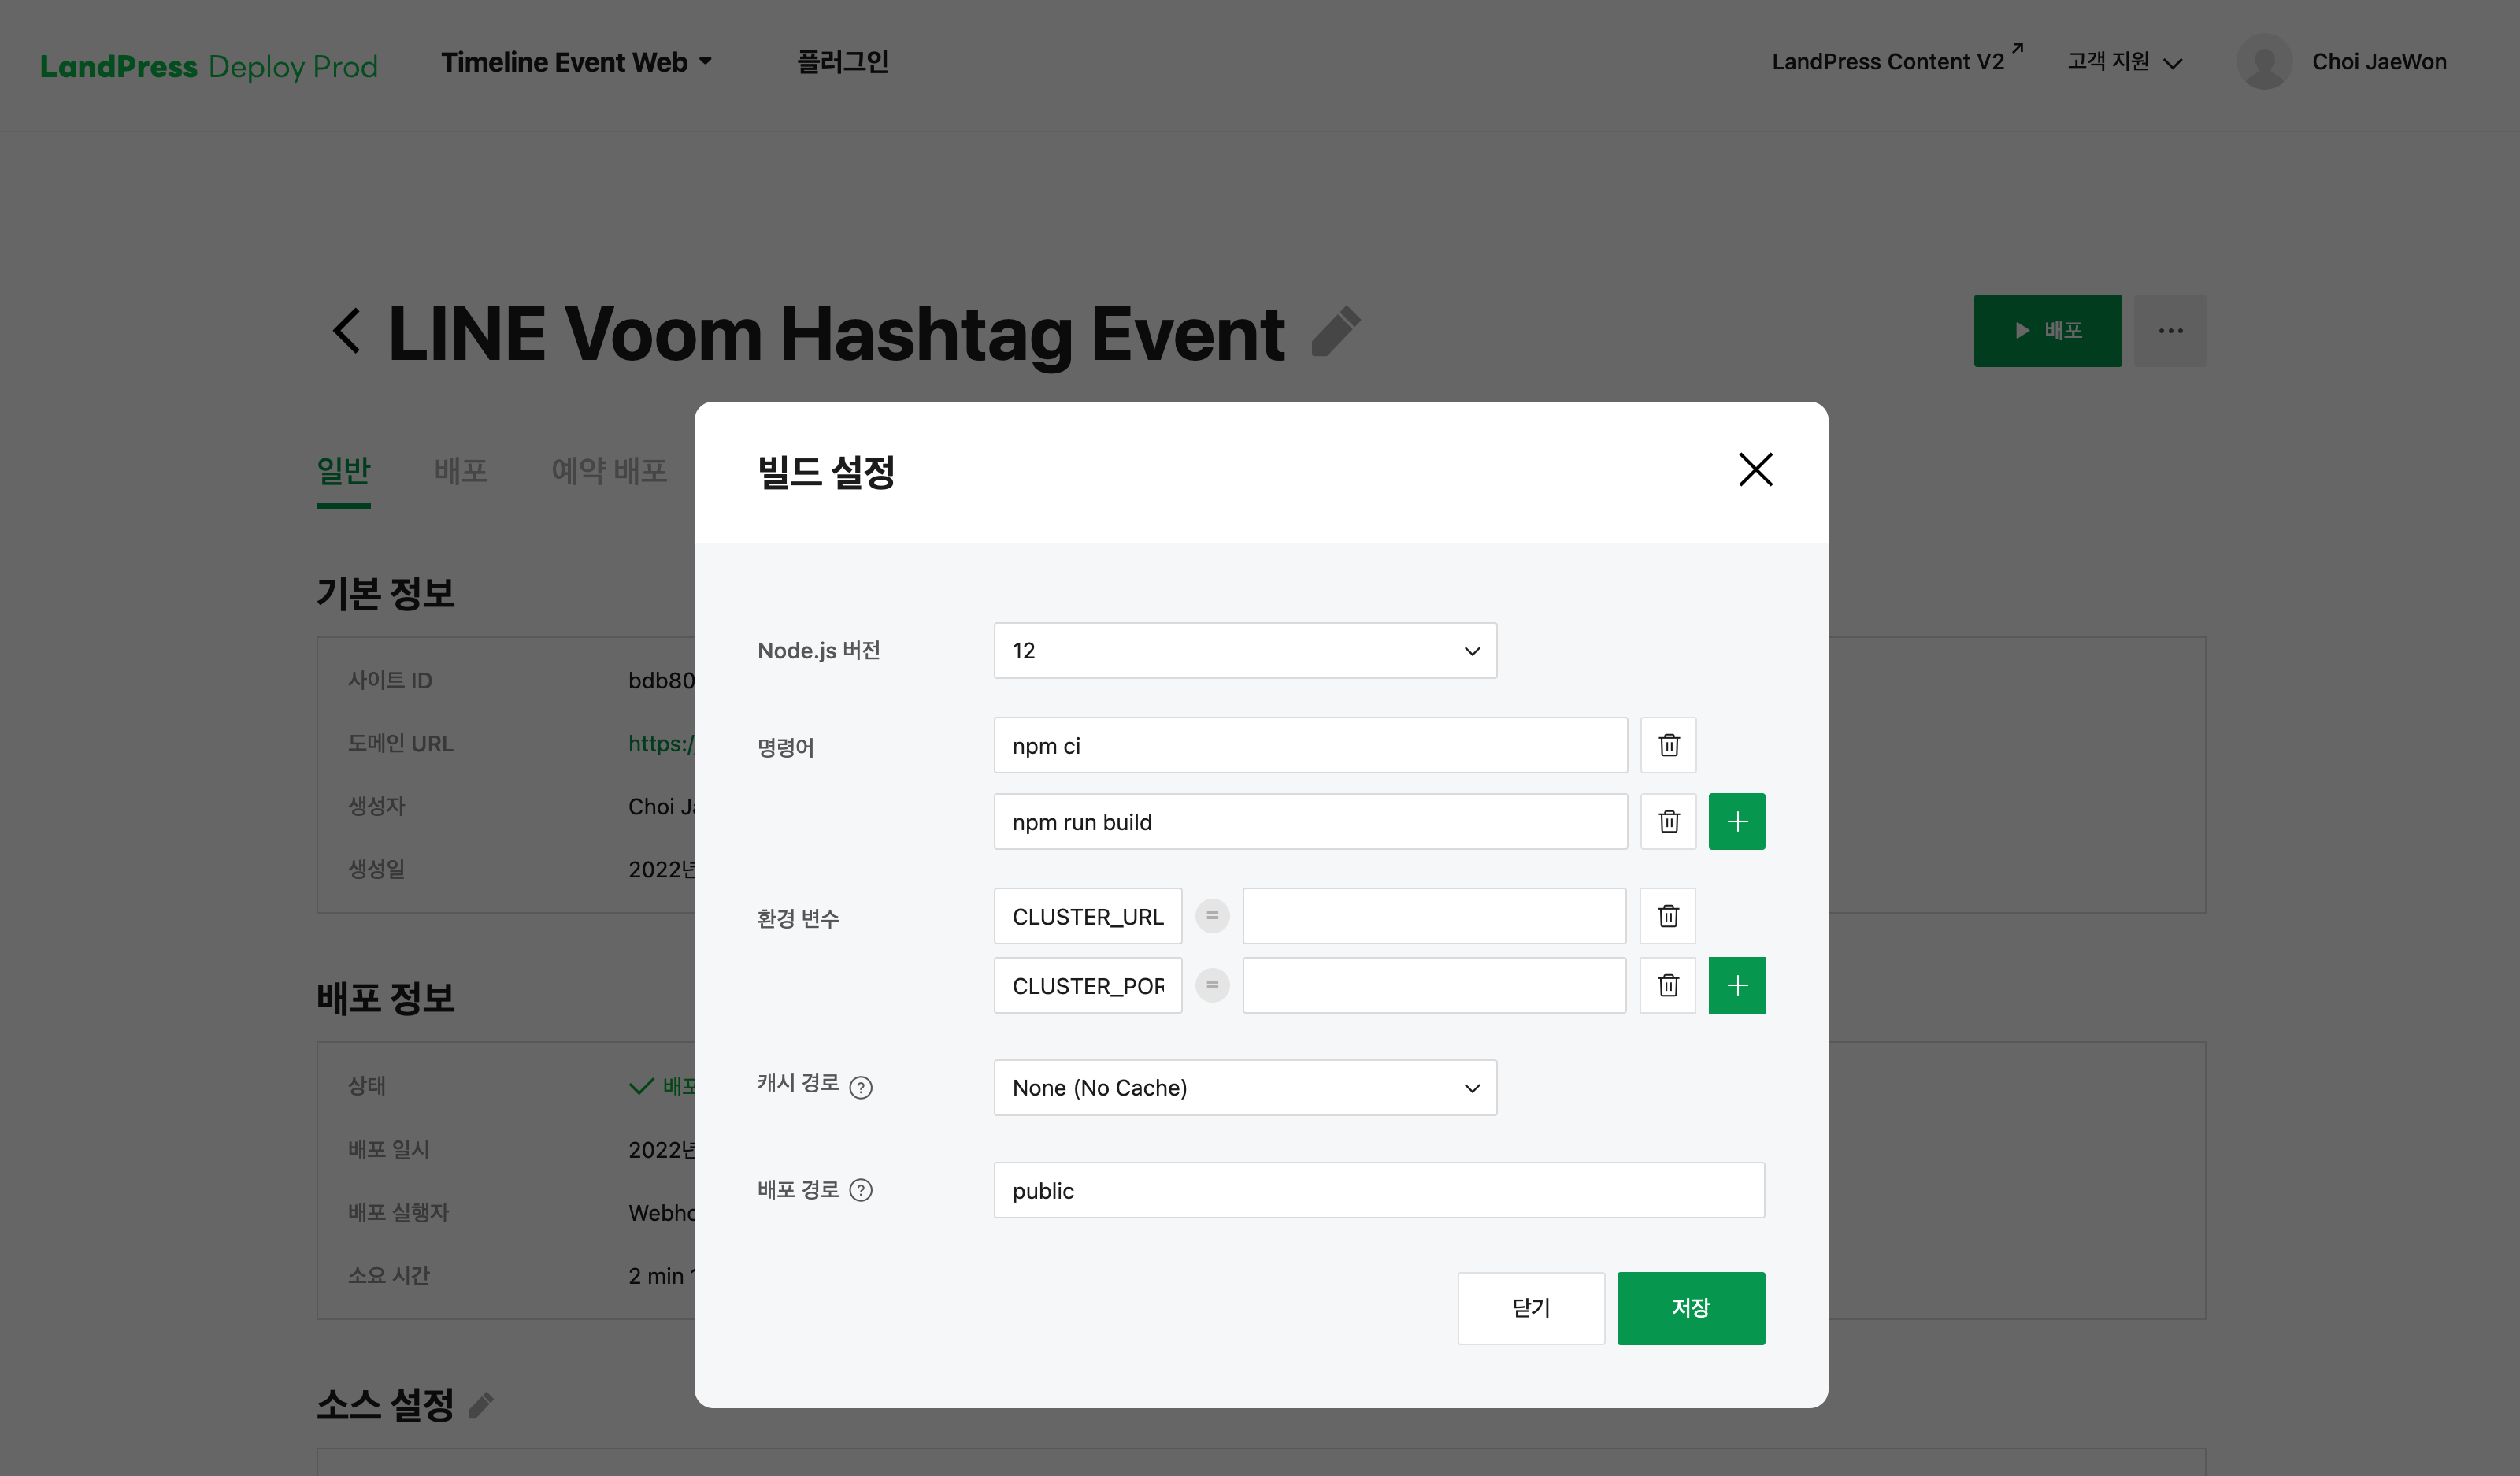Click the CLUSTER_URL value field
Screen dimensions: 2520x1476
(1434, 916)
